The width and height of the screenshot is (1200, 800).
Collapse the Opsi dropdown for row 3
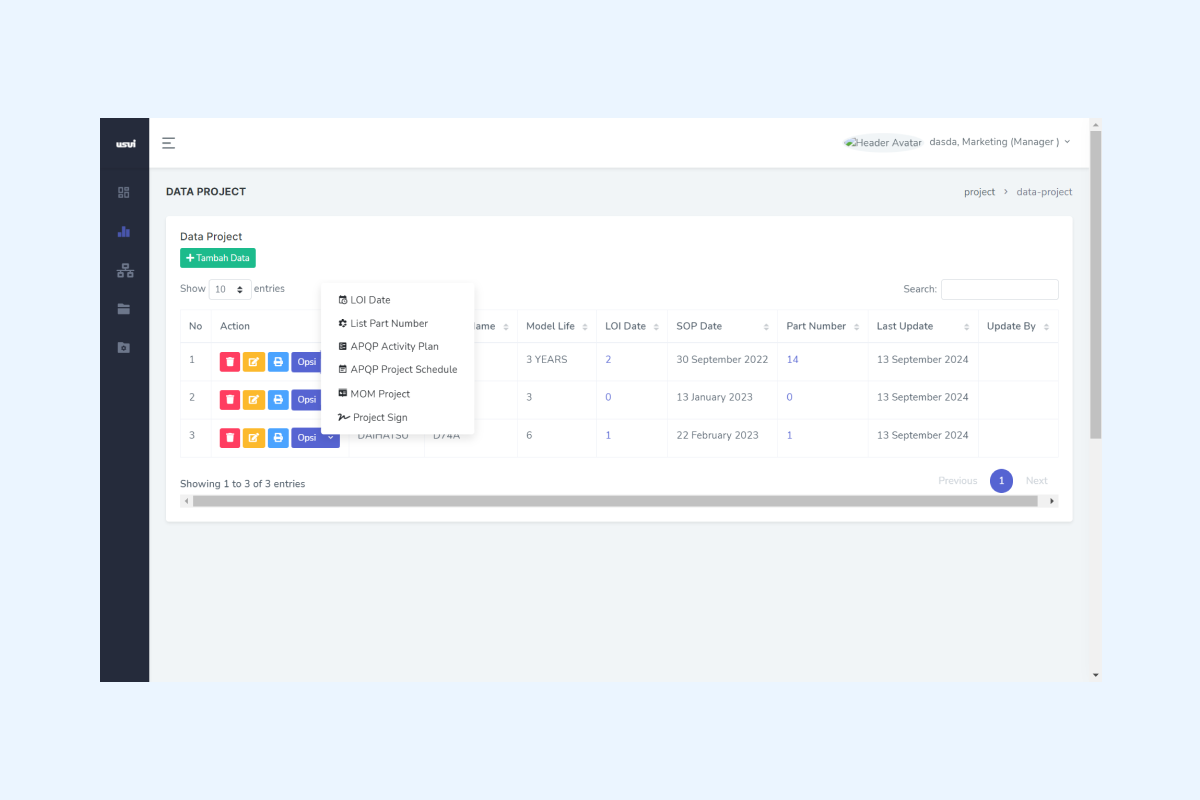(x=315, y=437)
